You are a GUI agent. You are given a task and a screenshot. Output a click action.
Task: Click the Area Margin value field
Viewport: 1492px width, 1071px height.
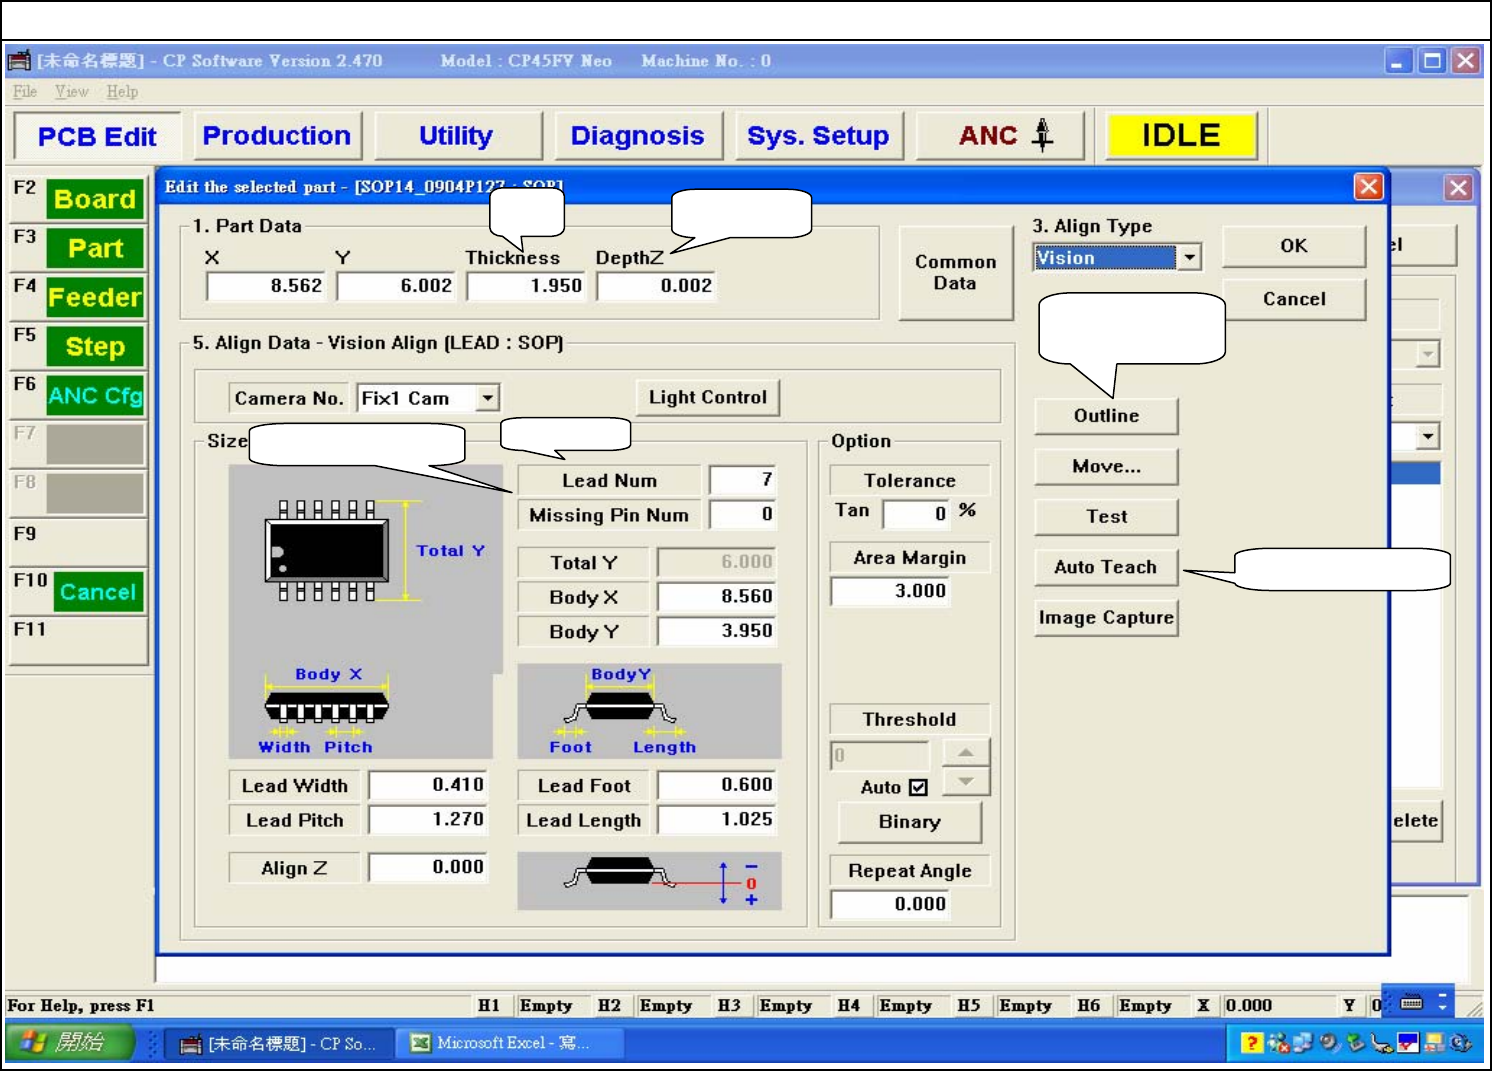pos(890,591)
